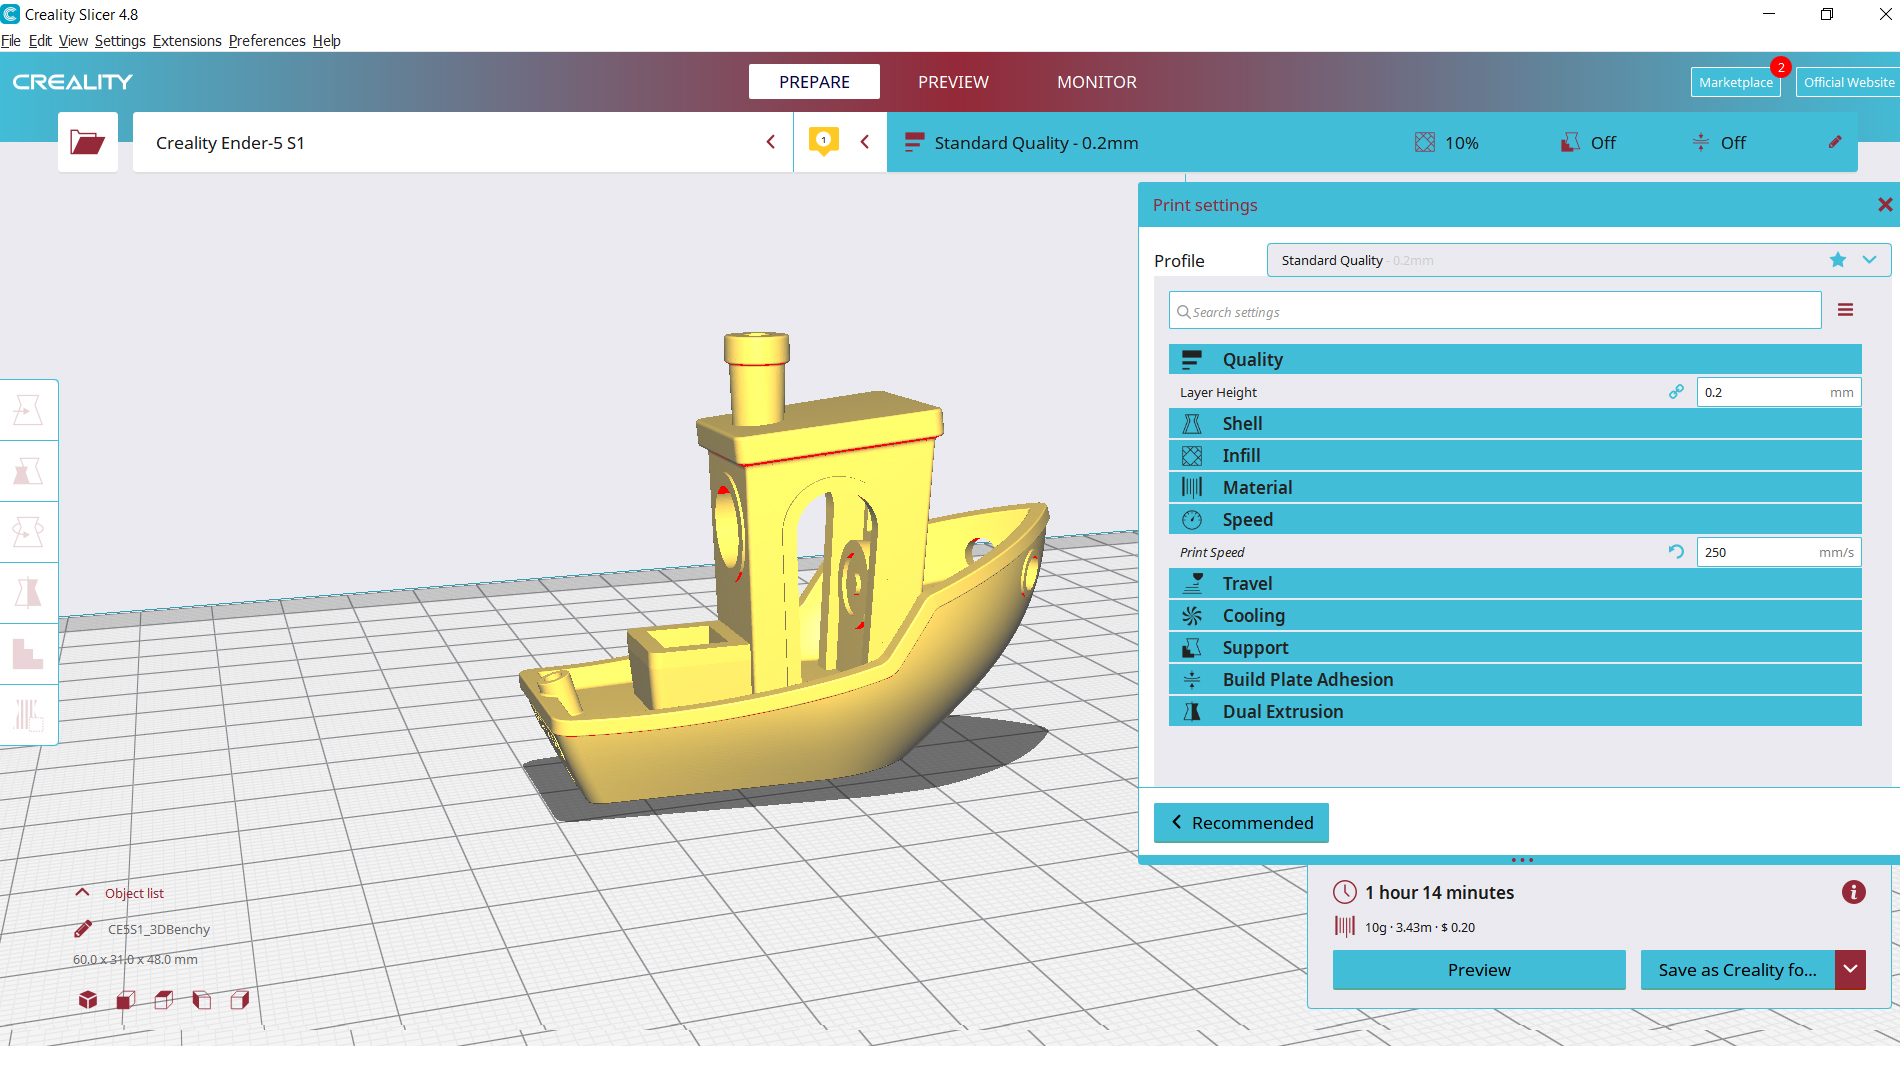Open the File menu
Image resolution: width=1900 pixels, height=1069 pixels.
pos(11,41)
